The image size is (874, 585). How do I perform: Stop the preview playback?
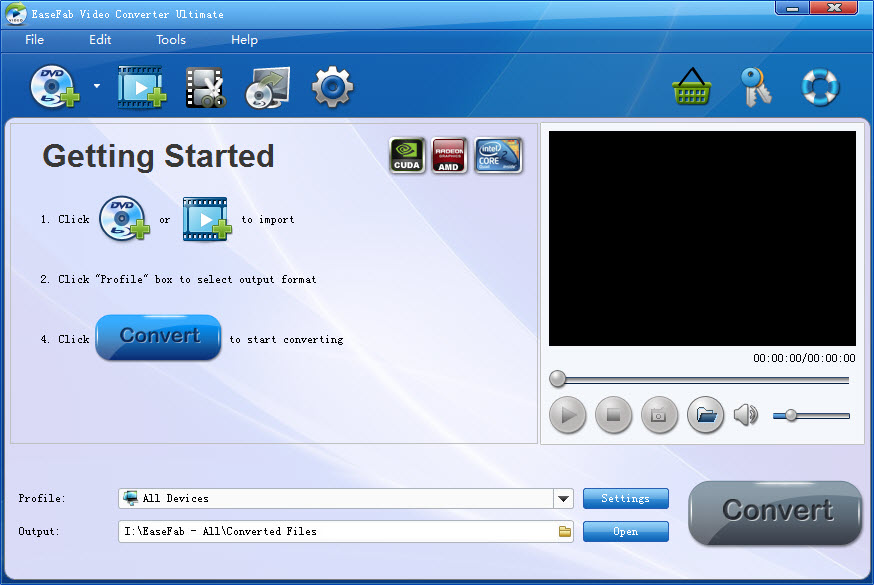click(x=613, y=415)
